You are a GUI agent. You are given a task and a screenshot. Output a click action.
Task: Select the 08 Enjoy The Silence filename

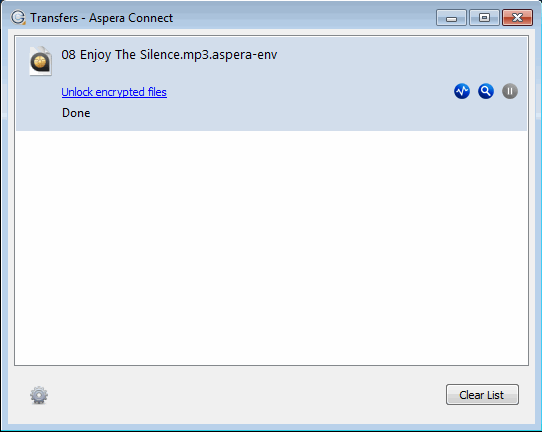[x=169, y=55]
